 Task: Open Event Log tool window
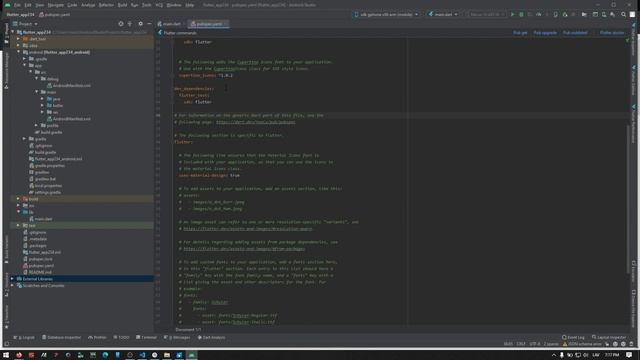573,338
